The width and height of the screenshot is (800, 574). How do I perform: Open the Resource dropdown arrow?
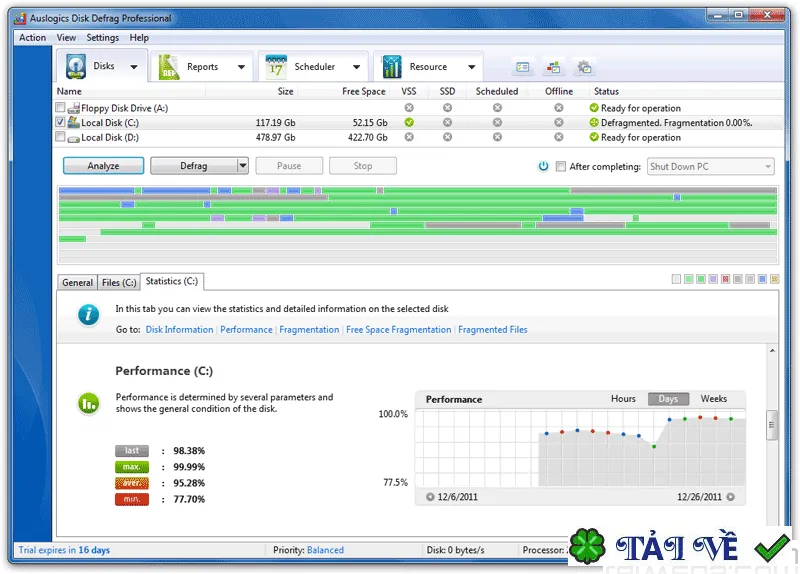click(x=472, y=67)
